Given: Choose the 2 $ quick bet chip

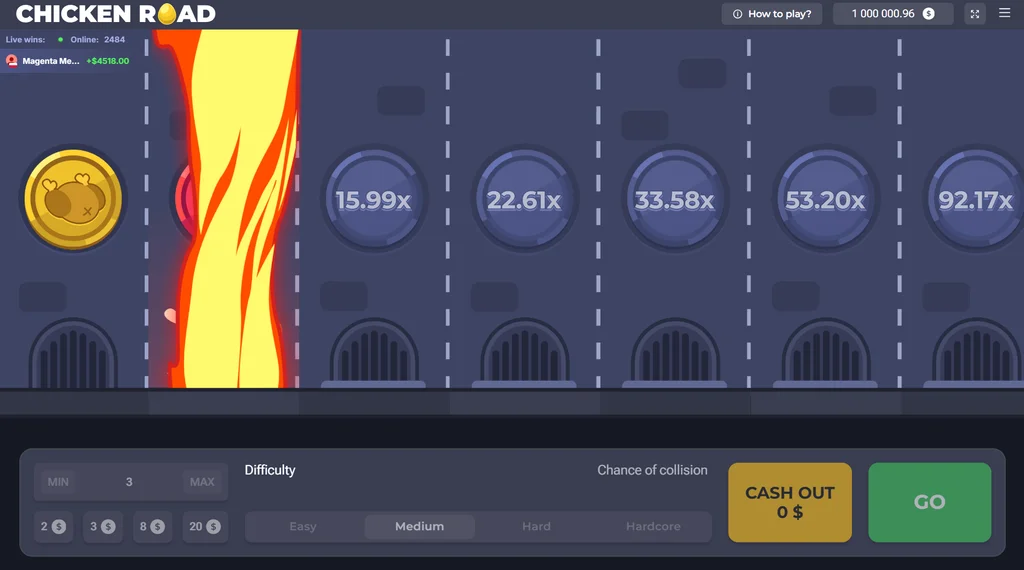Looking at the screenshot, I should coord(53,526).
